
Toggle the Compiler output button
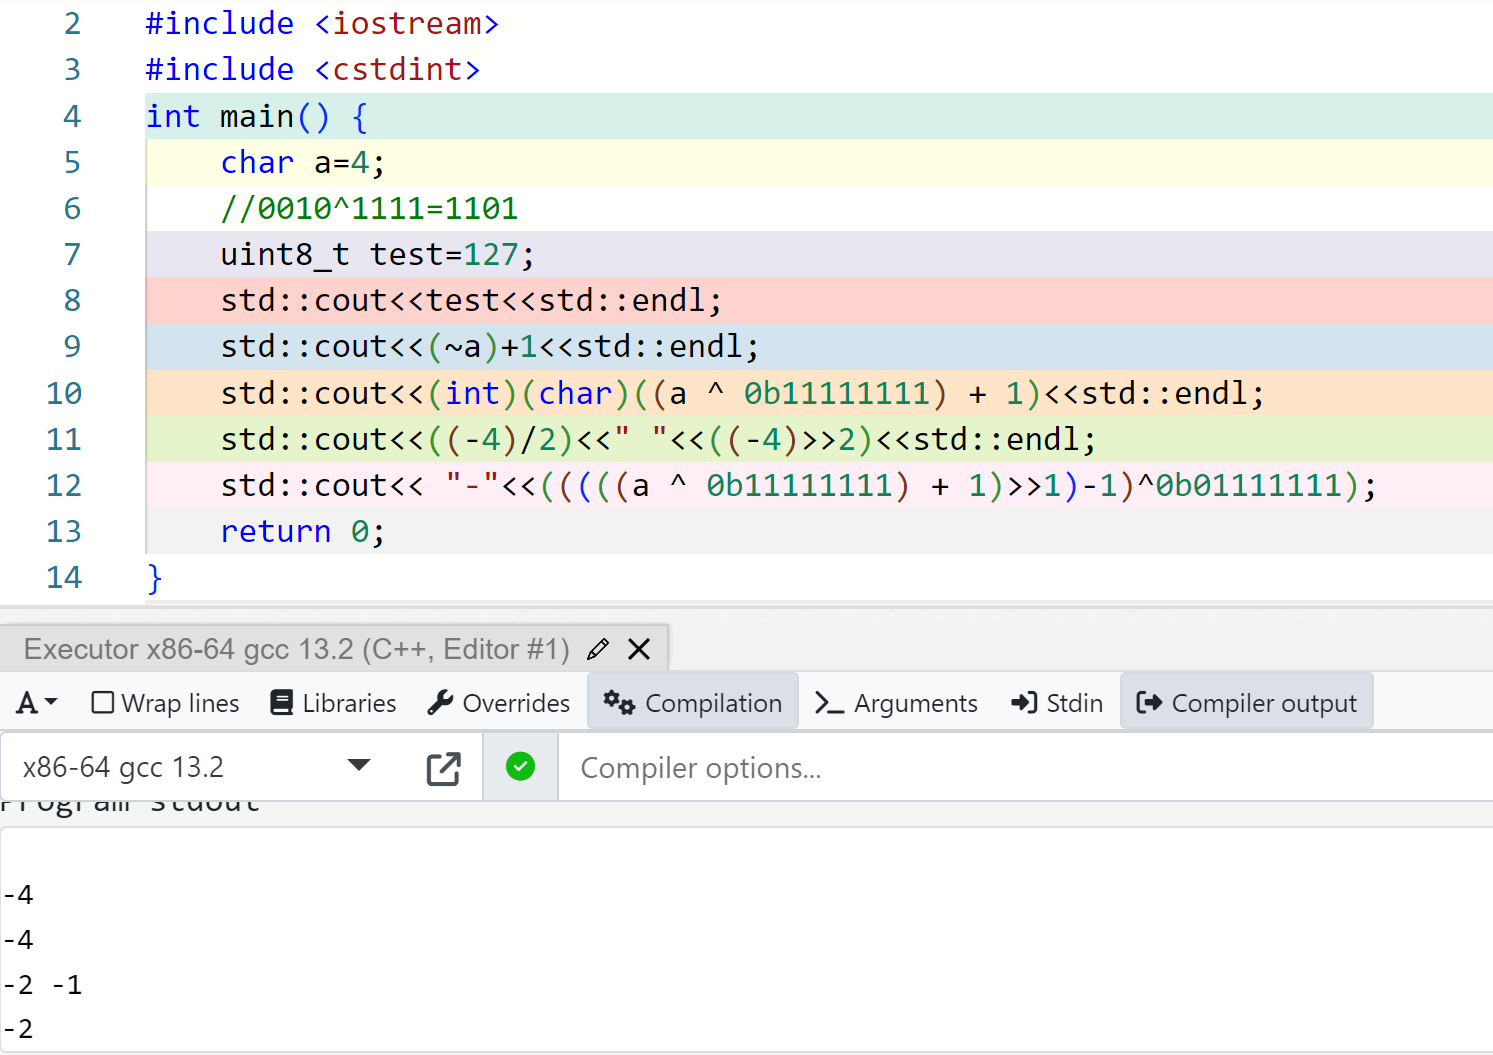[1246, 702]
